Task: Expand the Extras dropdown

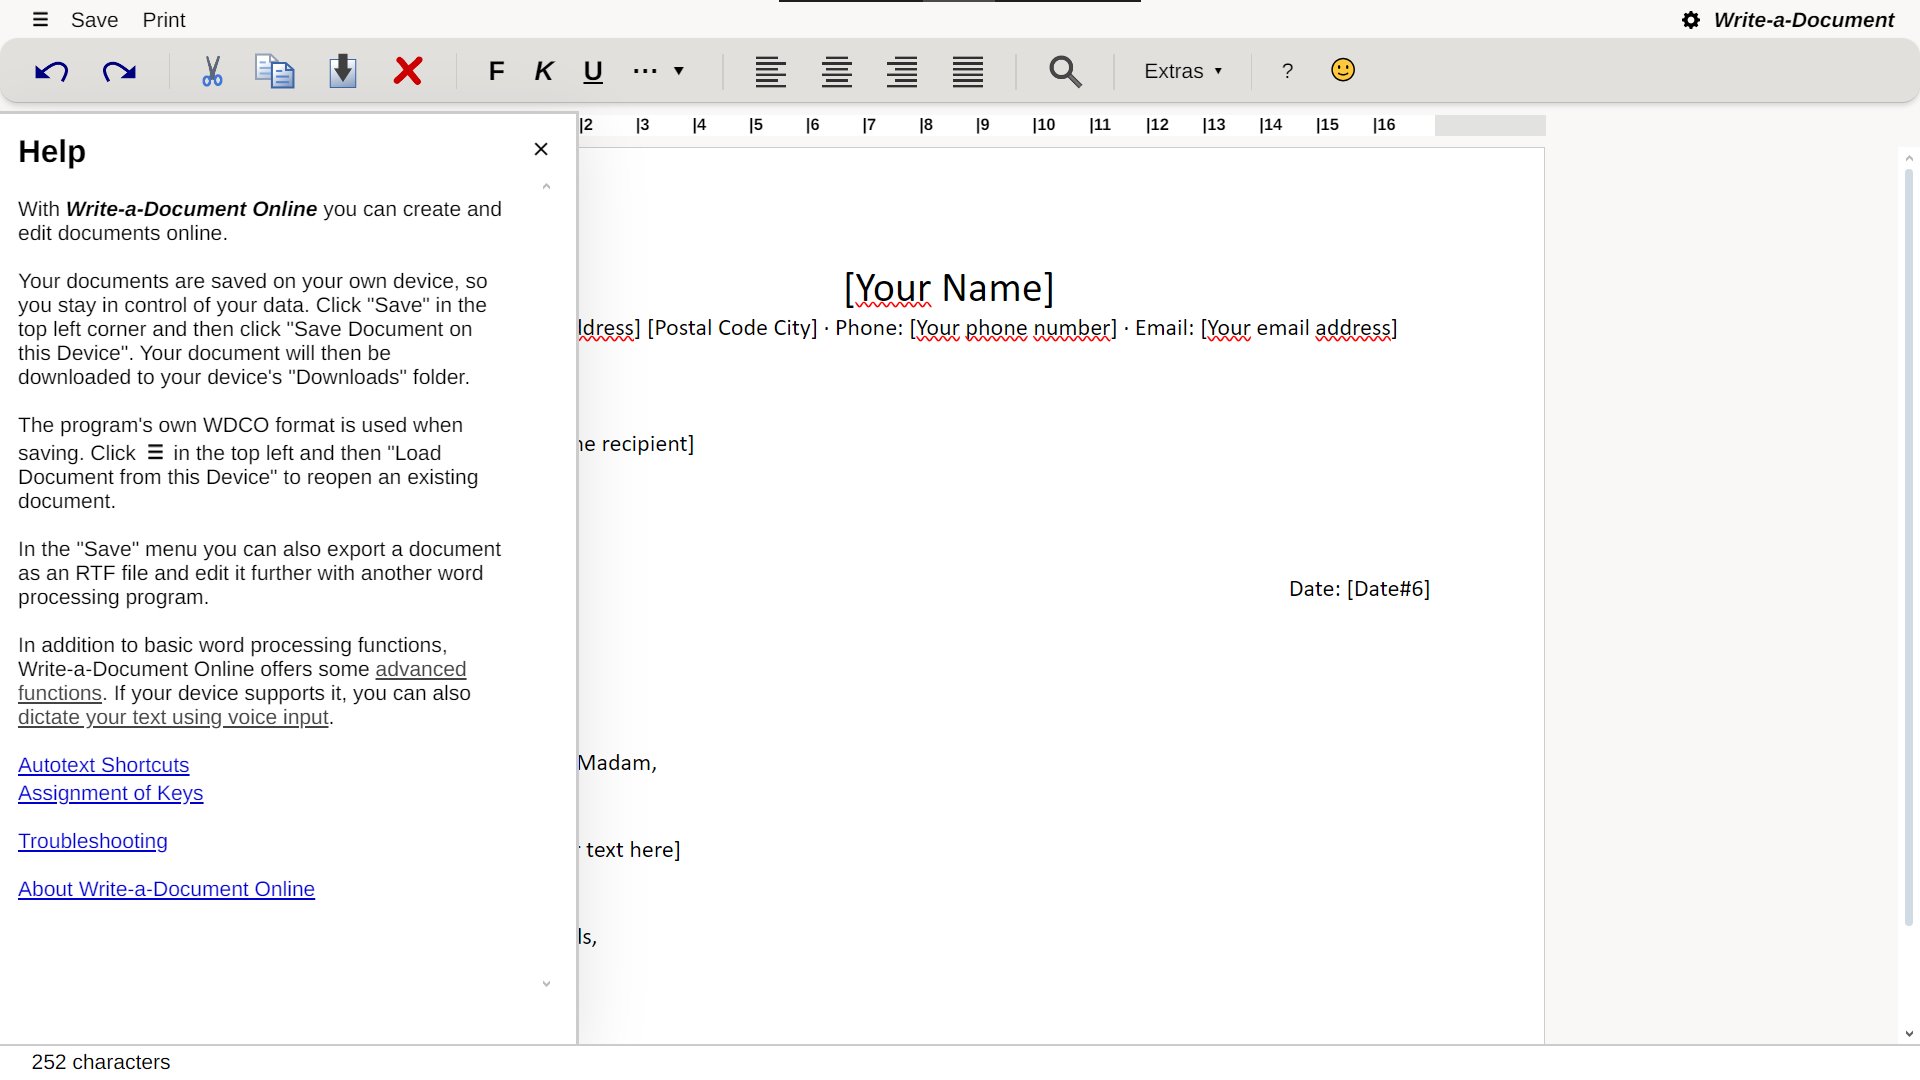Action: pos(1183,71)
